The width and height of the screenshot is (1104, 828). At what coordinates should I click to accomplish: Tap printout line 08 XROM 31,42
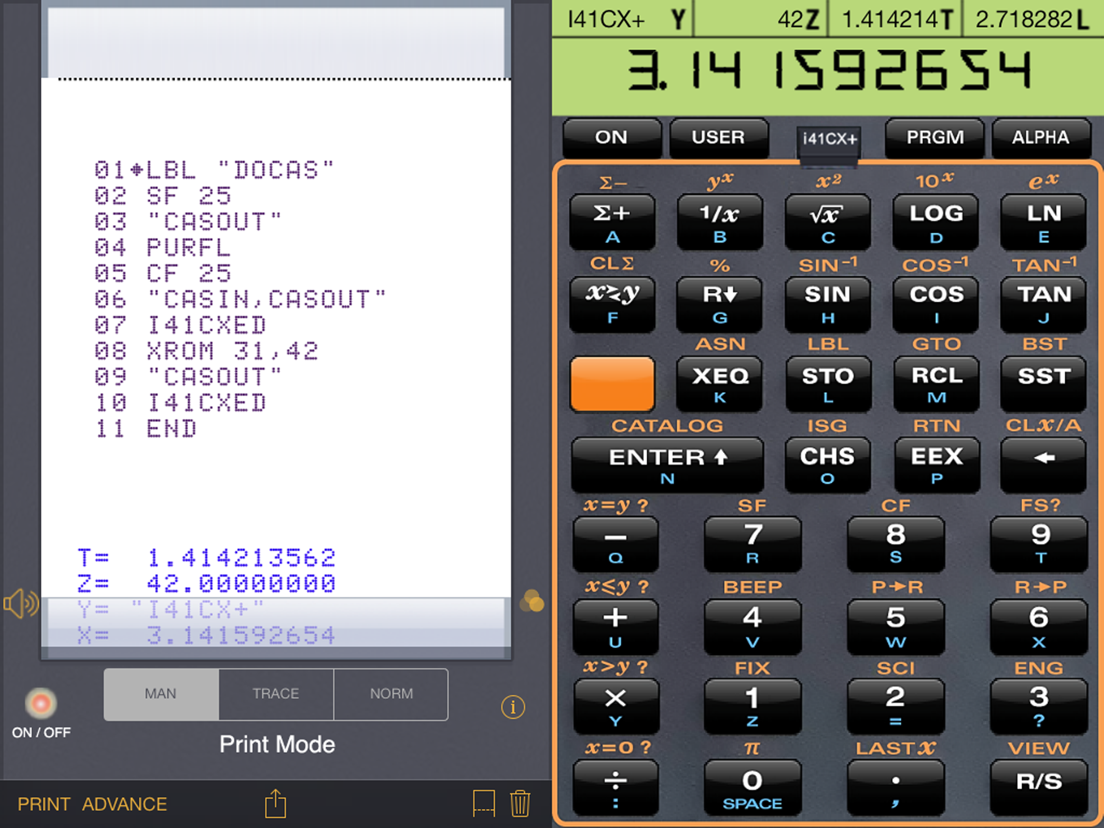pyautogui.click(x=206, y=351)
